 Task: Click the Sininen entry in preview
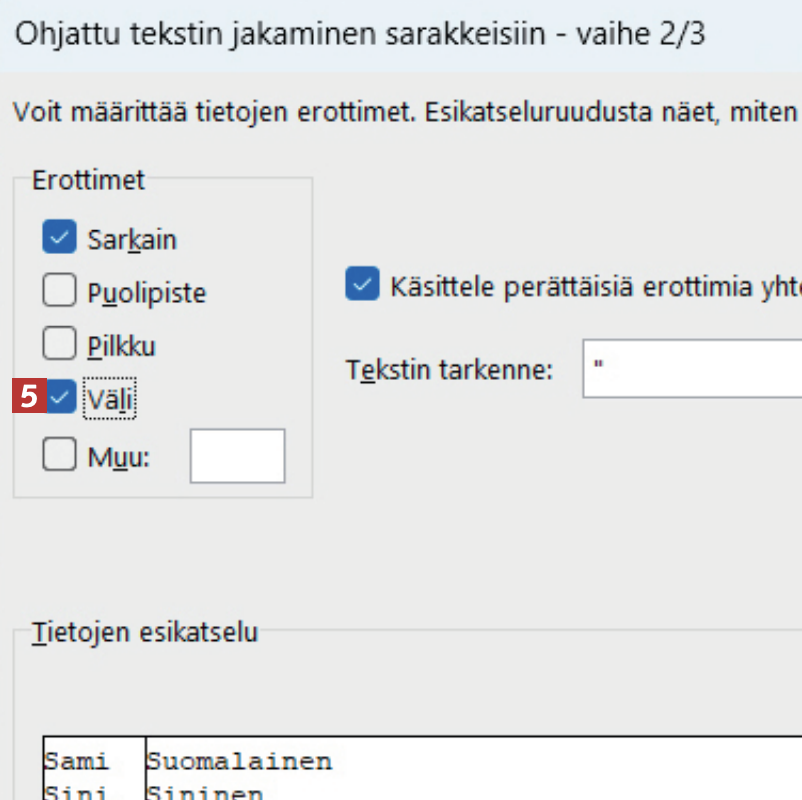205,793
